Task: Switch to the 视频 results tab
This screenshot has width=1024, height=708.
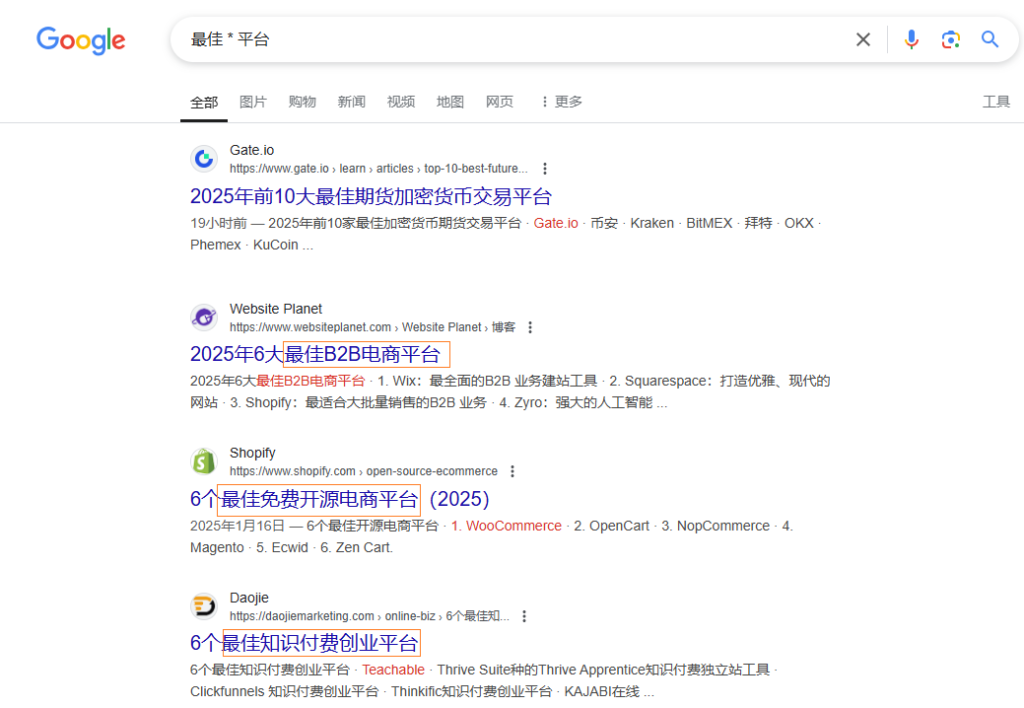Action: point(400,101)
